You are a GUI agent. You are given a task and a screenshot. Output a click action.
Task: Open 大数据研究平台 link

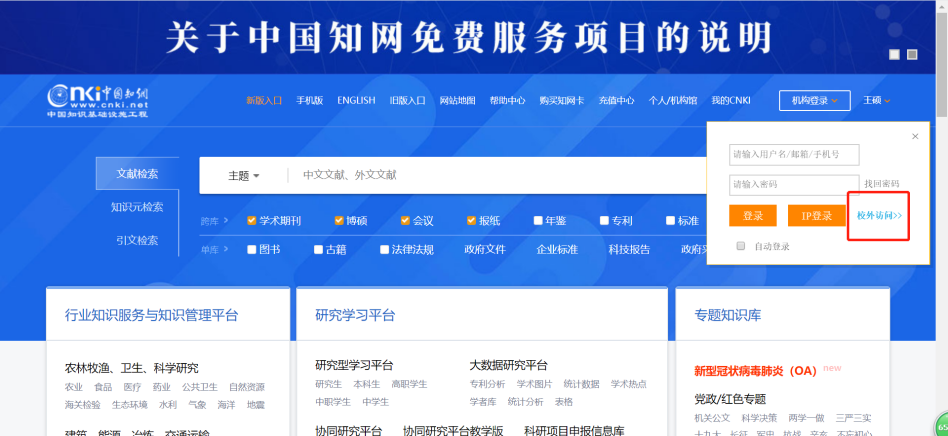(508, 365)
